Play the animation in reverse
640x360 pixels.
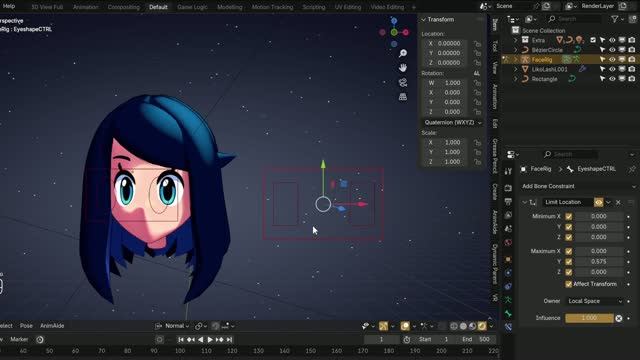pos(200,340)
